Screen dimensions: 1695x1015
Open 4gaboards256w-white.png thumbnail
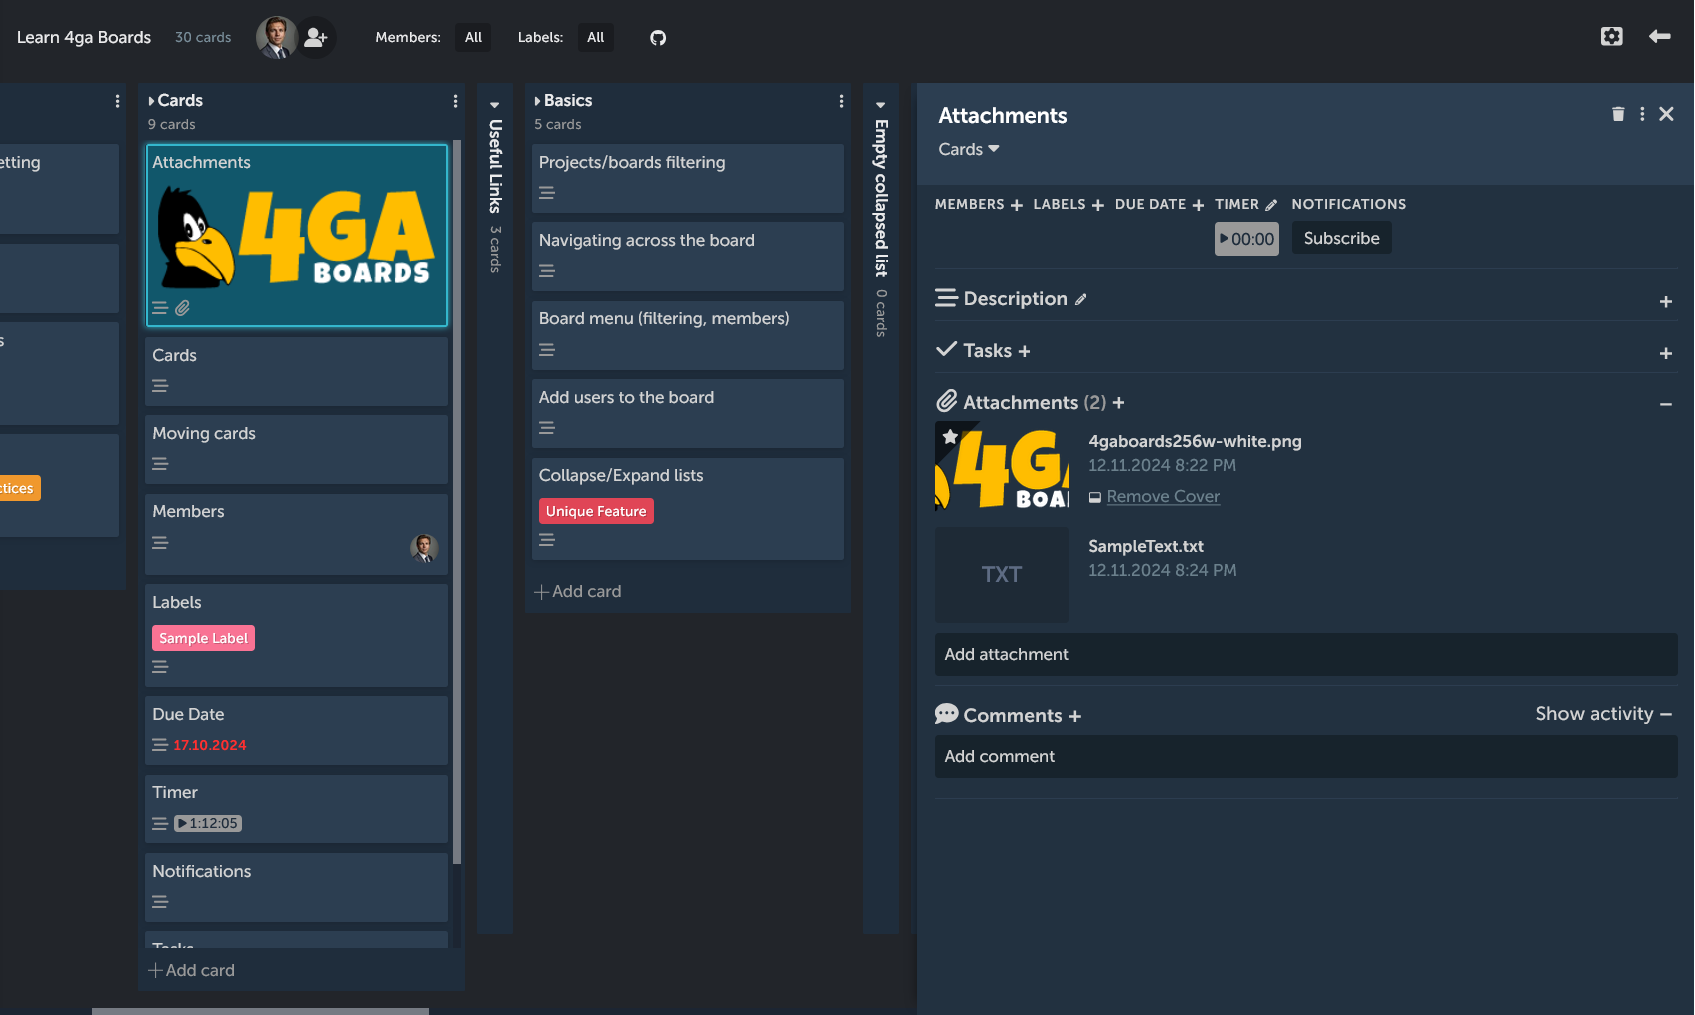pyautogui.click(x=1002, y=466)
